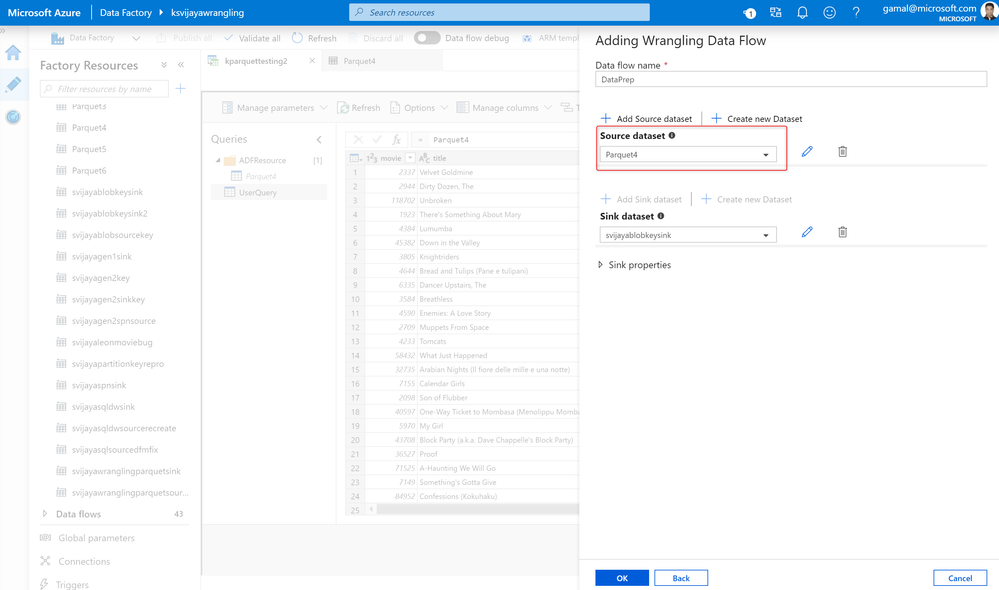Select svijayagen2key dataset
The width and height of the screenshot is (999, 590).
pos(101,278)
